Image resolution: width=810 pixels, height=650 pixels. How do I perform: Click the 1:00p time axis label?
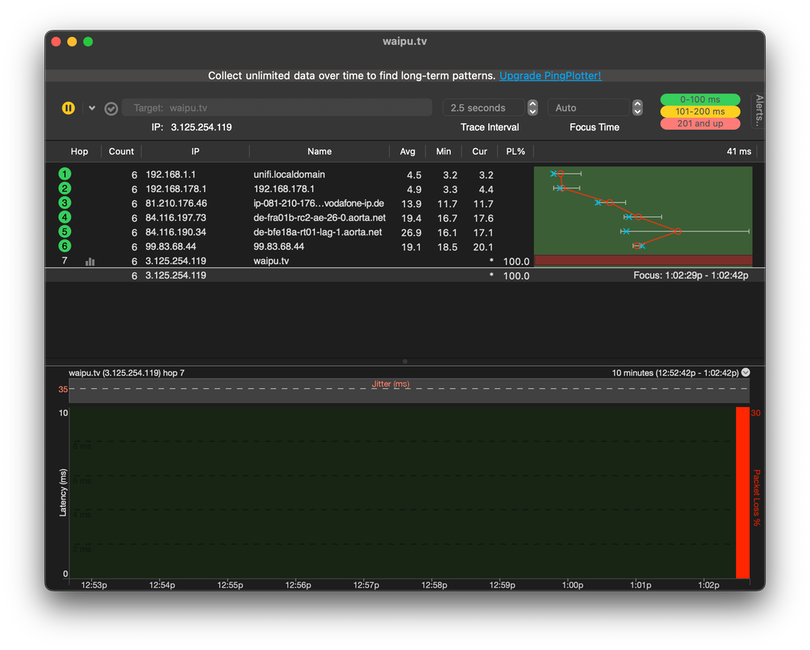tap(572, 585)
